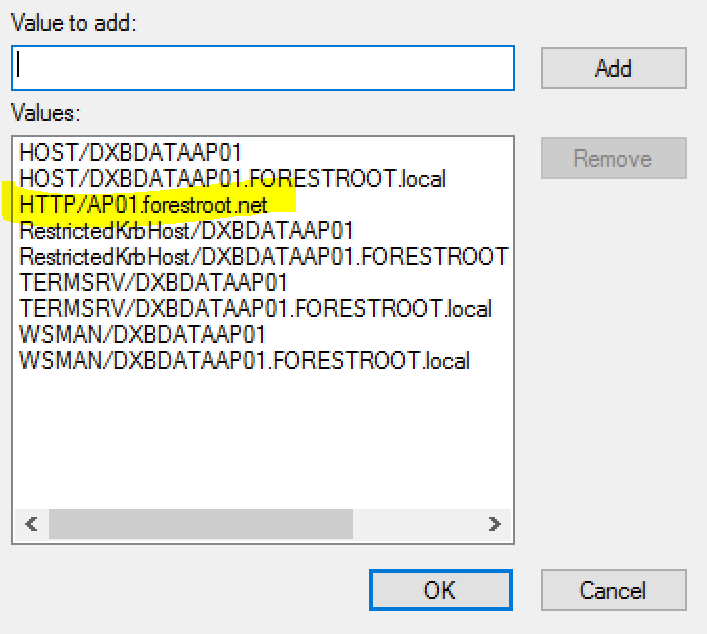Select TERMSRV/DXBDATAAP01.FORESTROOT.local in the values
The width and height of the screenshot is (707, 634).
pyautogui.click(x=255, y=309)
